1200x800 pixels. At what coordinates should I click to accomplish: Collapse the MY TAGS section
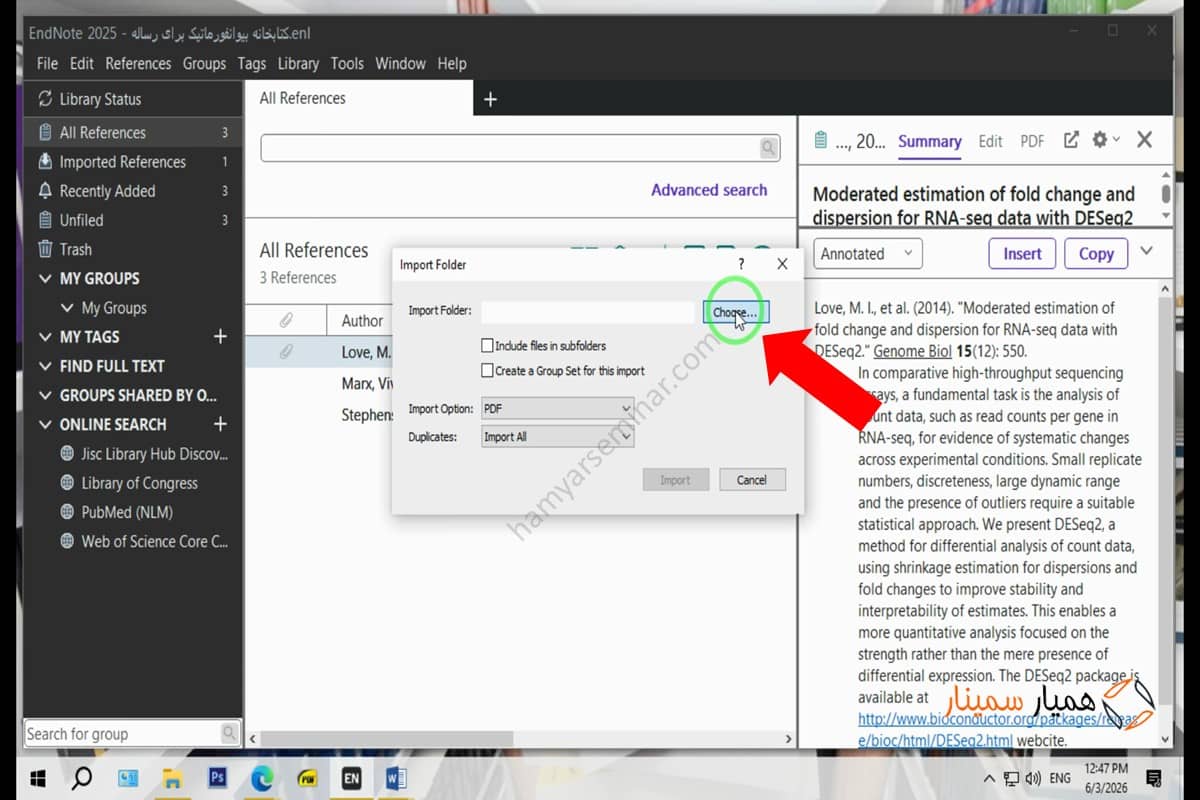pos(44,337)
